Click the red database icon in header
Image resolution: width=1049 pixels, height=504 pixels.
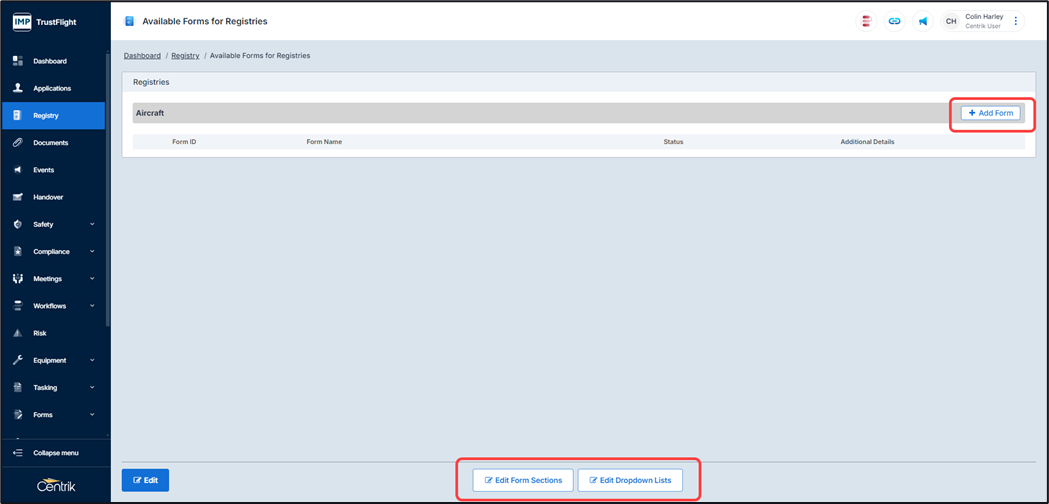coord(866,21)
